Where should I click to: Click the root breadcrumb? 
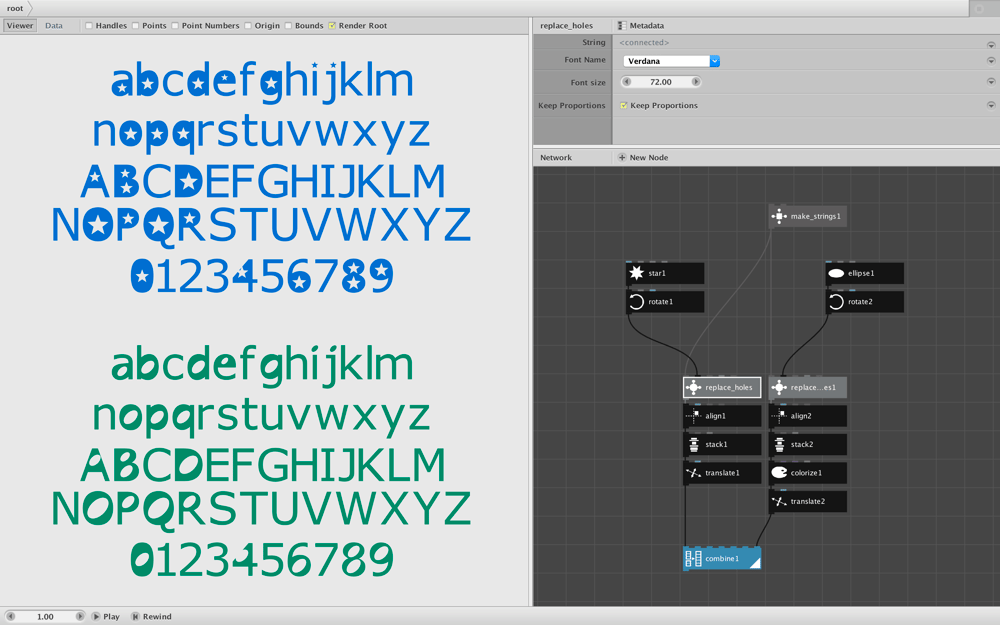click(15, 8)
